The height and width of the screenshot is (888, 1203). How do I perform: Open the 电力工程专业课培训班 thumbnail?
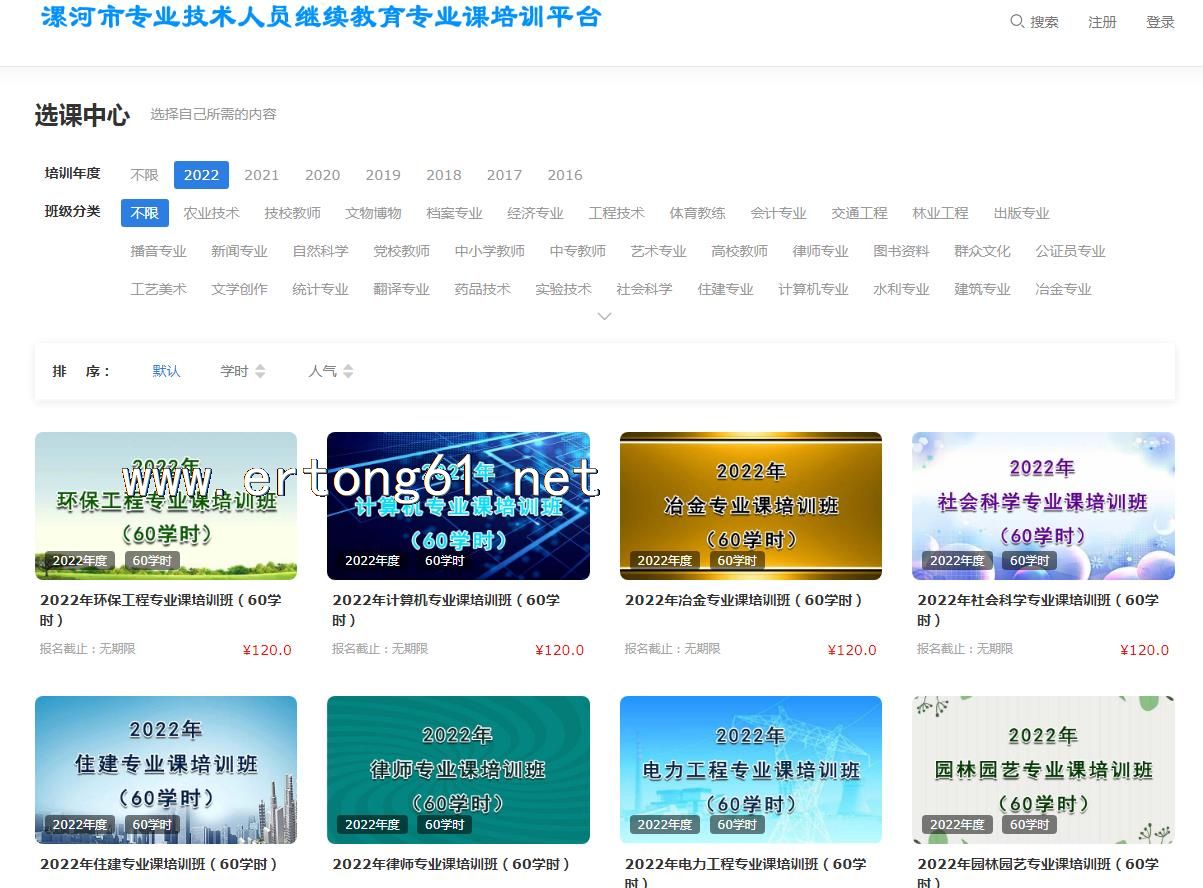tap(750, 770)
